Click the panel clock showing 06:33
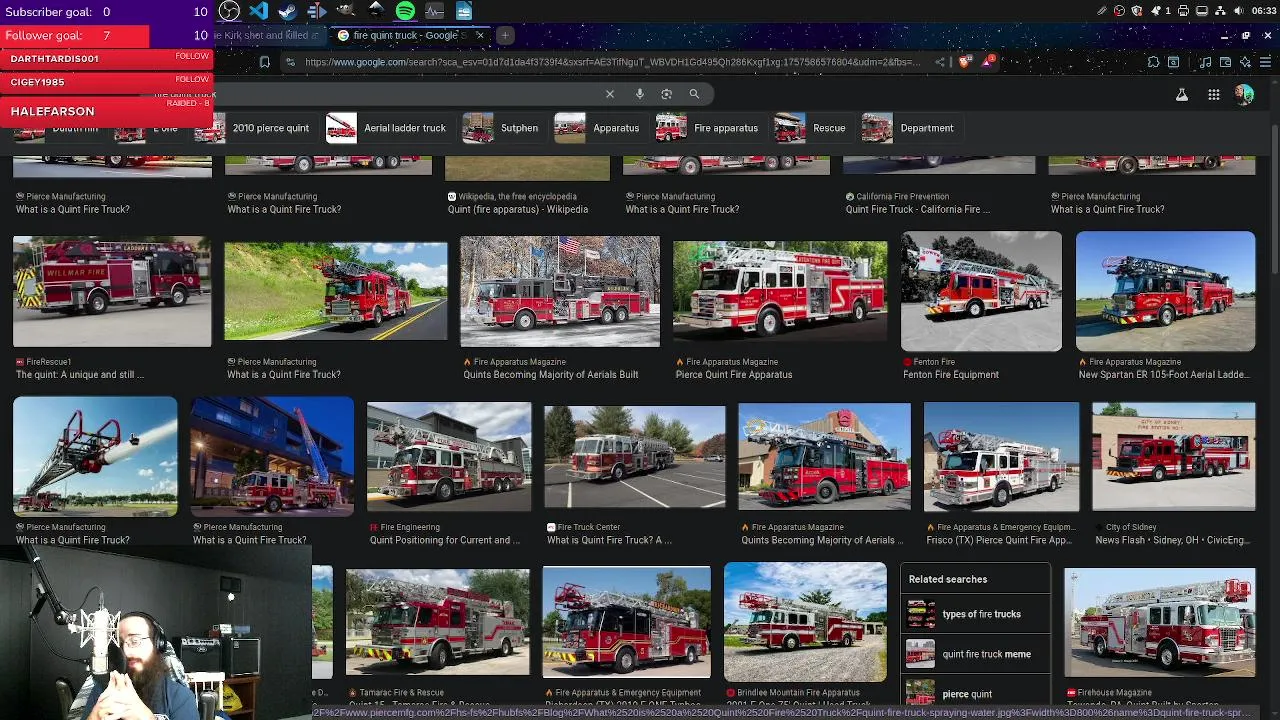This screenshot has width=1280, height=720. click(x=1264, y=11)
